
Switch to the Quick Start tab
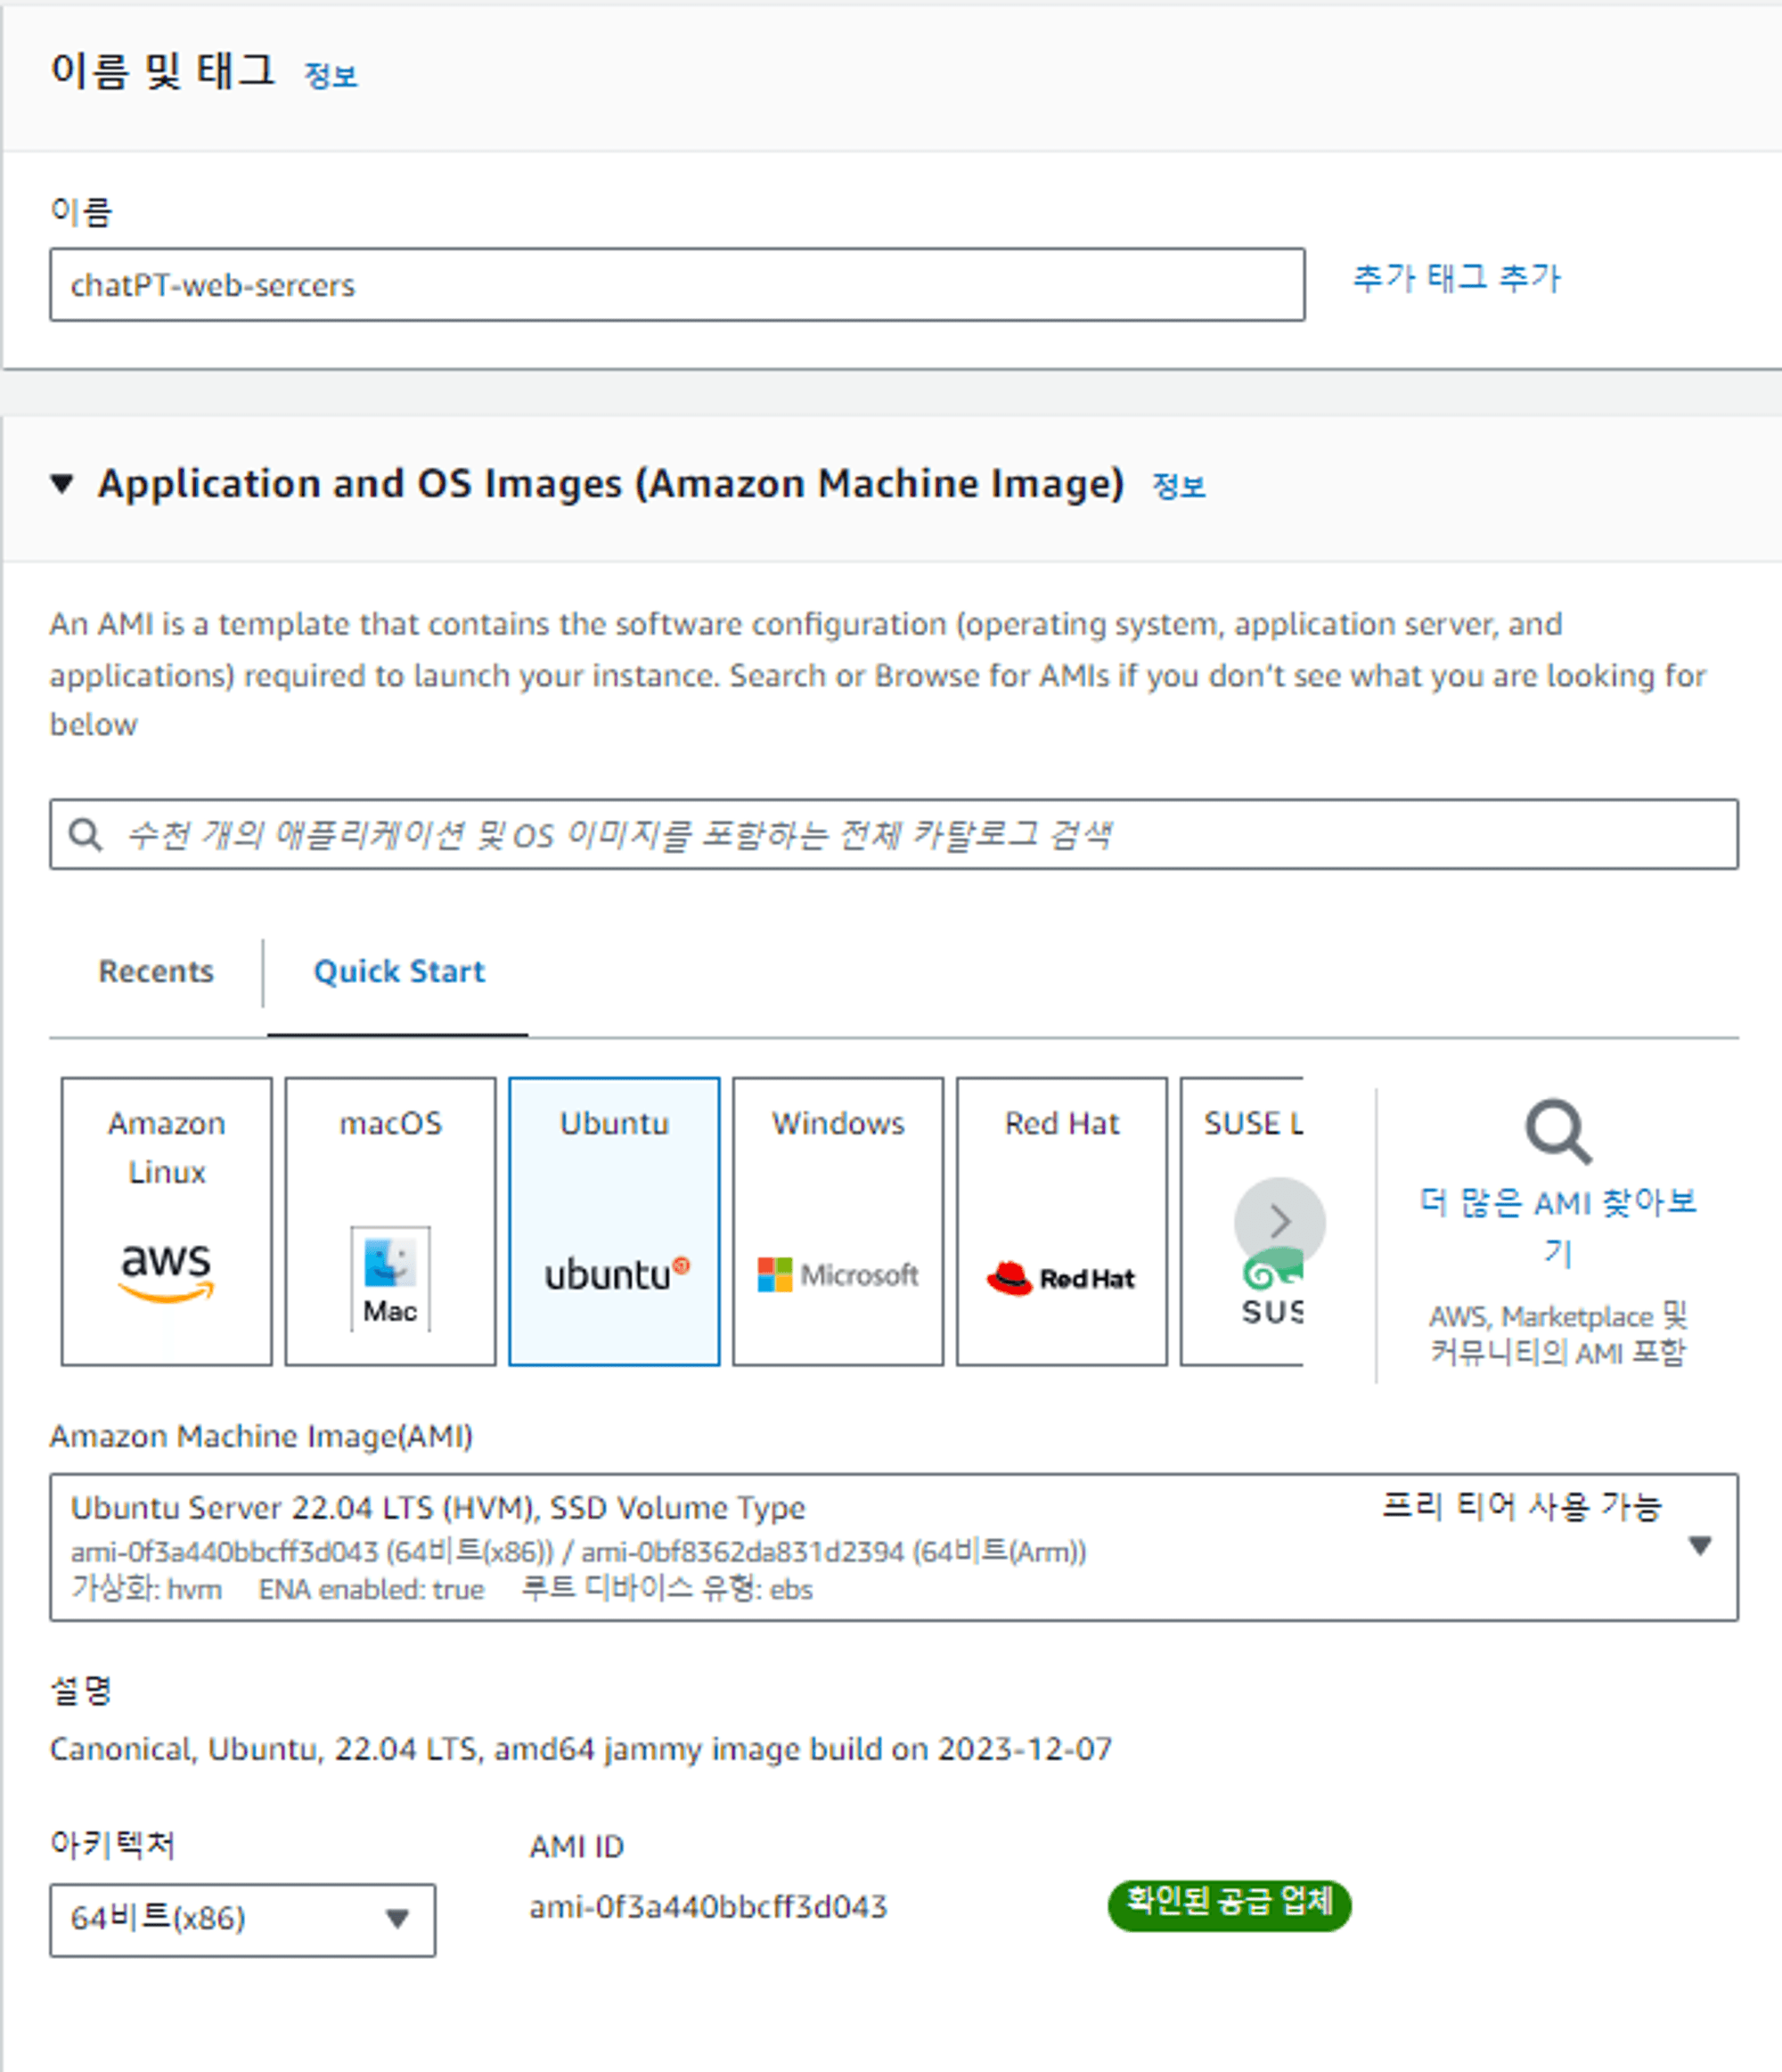[x=399, y=972]
